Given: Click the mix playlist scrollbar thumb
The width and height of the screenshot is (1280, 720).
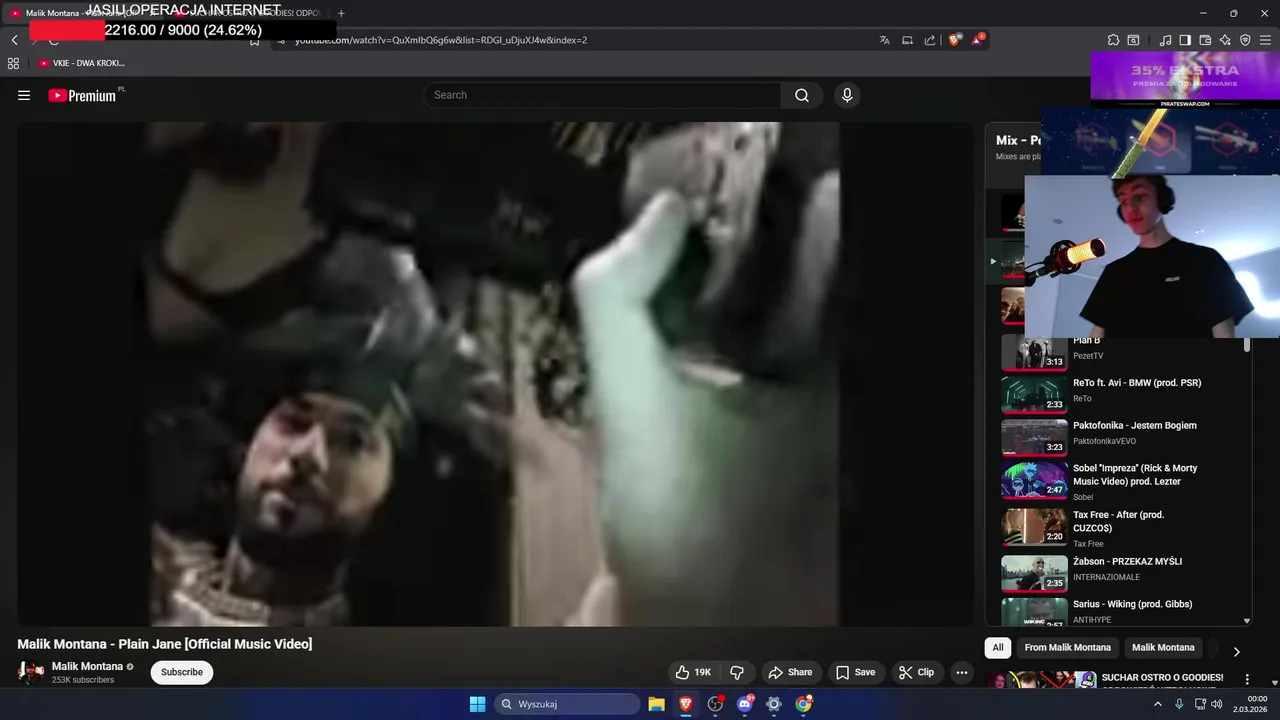Looking at the screenshot, I should pos(1247,345).
